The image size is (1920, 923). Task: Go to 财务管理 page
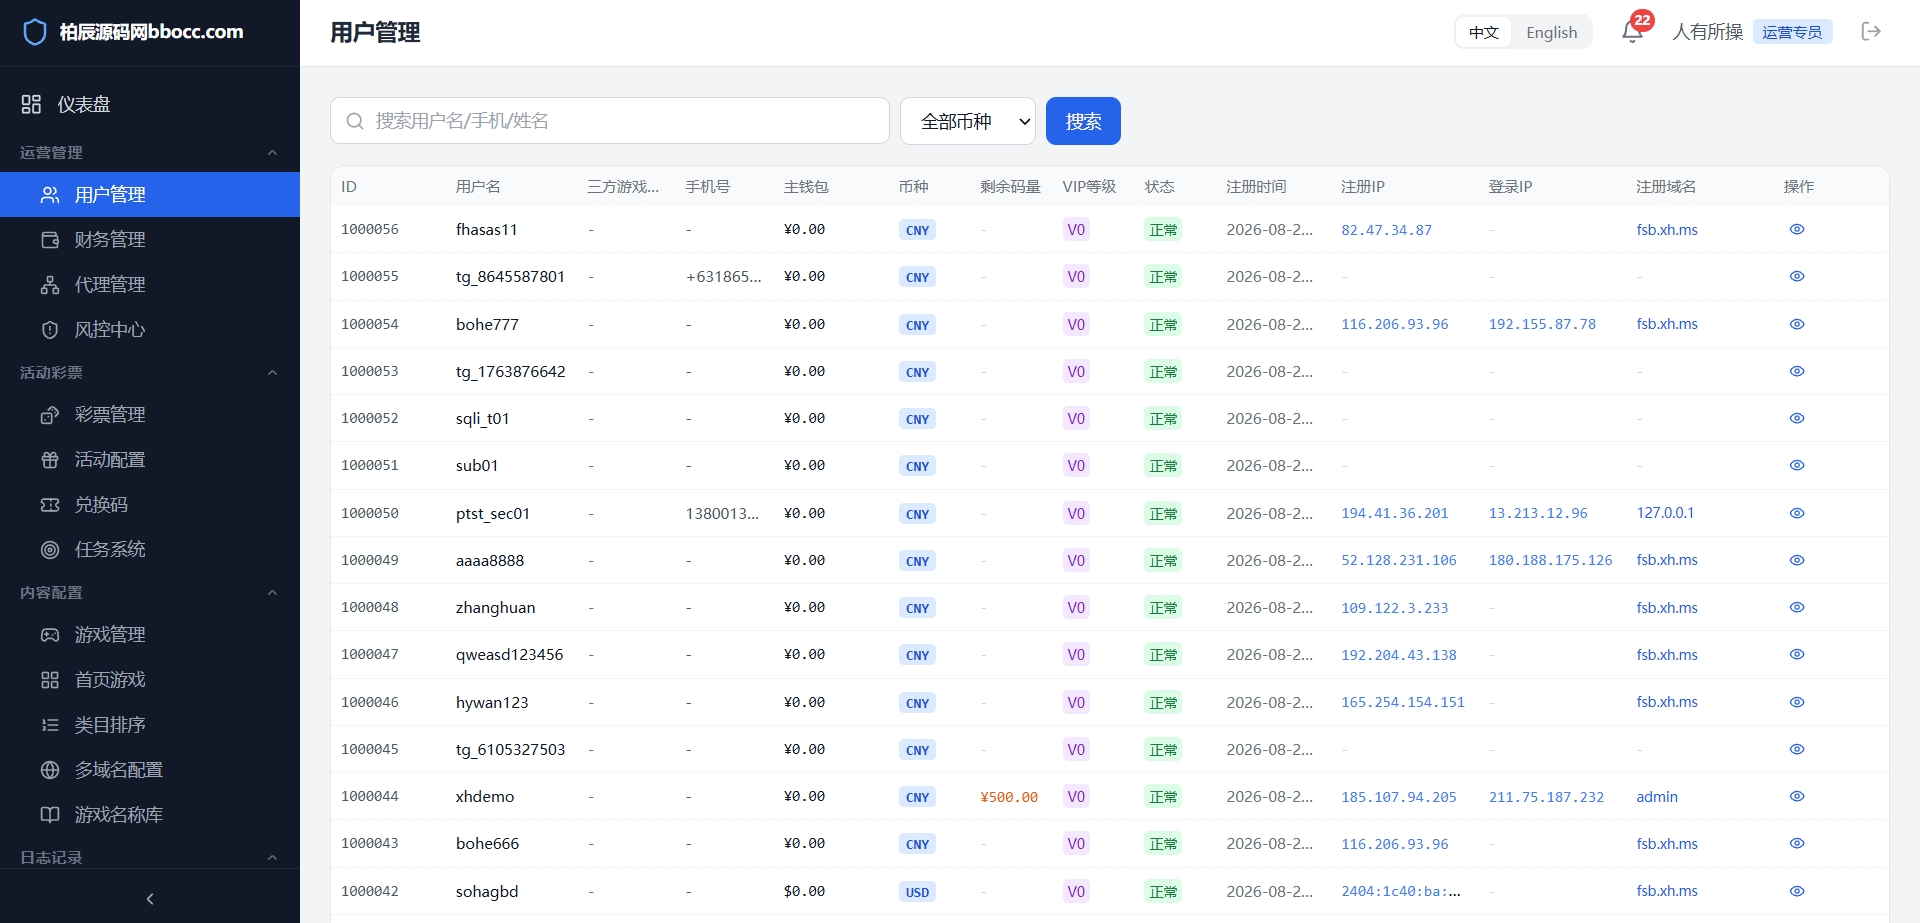pos(150,239)
